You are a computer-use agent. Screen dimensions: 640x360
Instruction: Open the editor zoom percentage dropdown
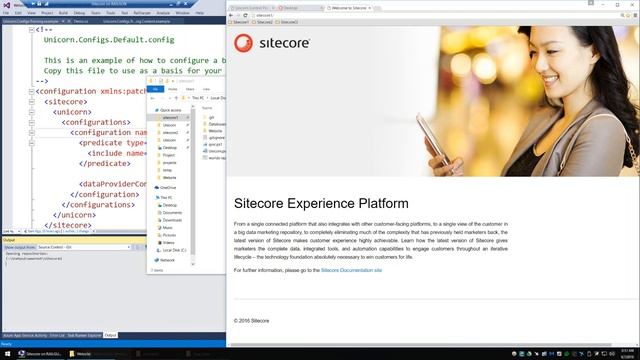click(12, 231)
